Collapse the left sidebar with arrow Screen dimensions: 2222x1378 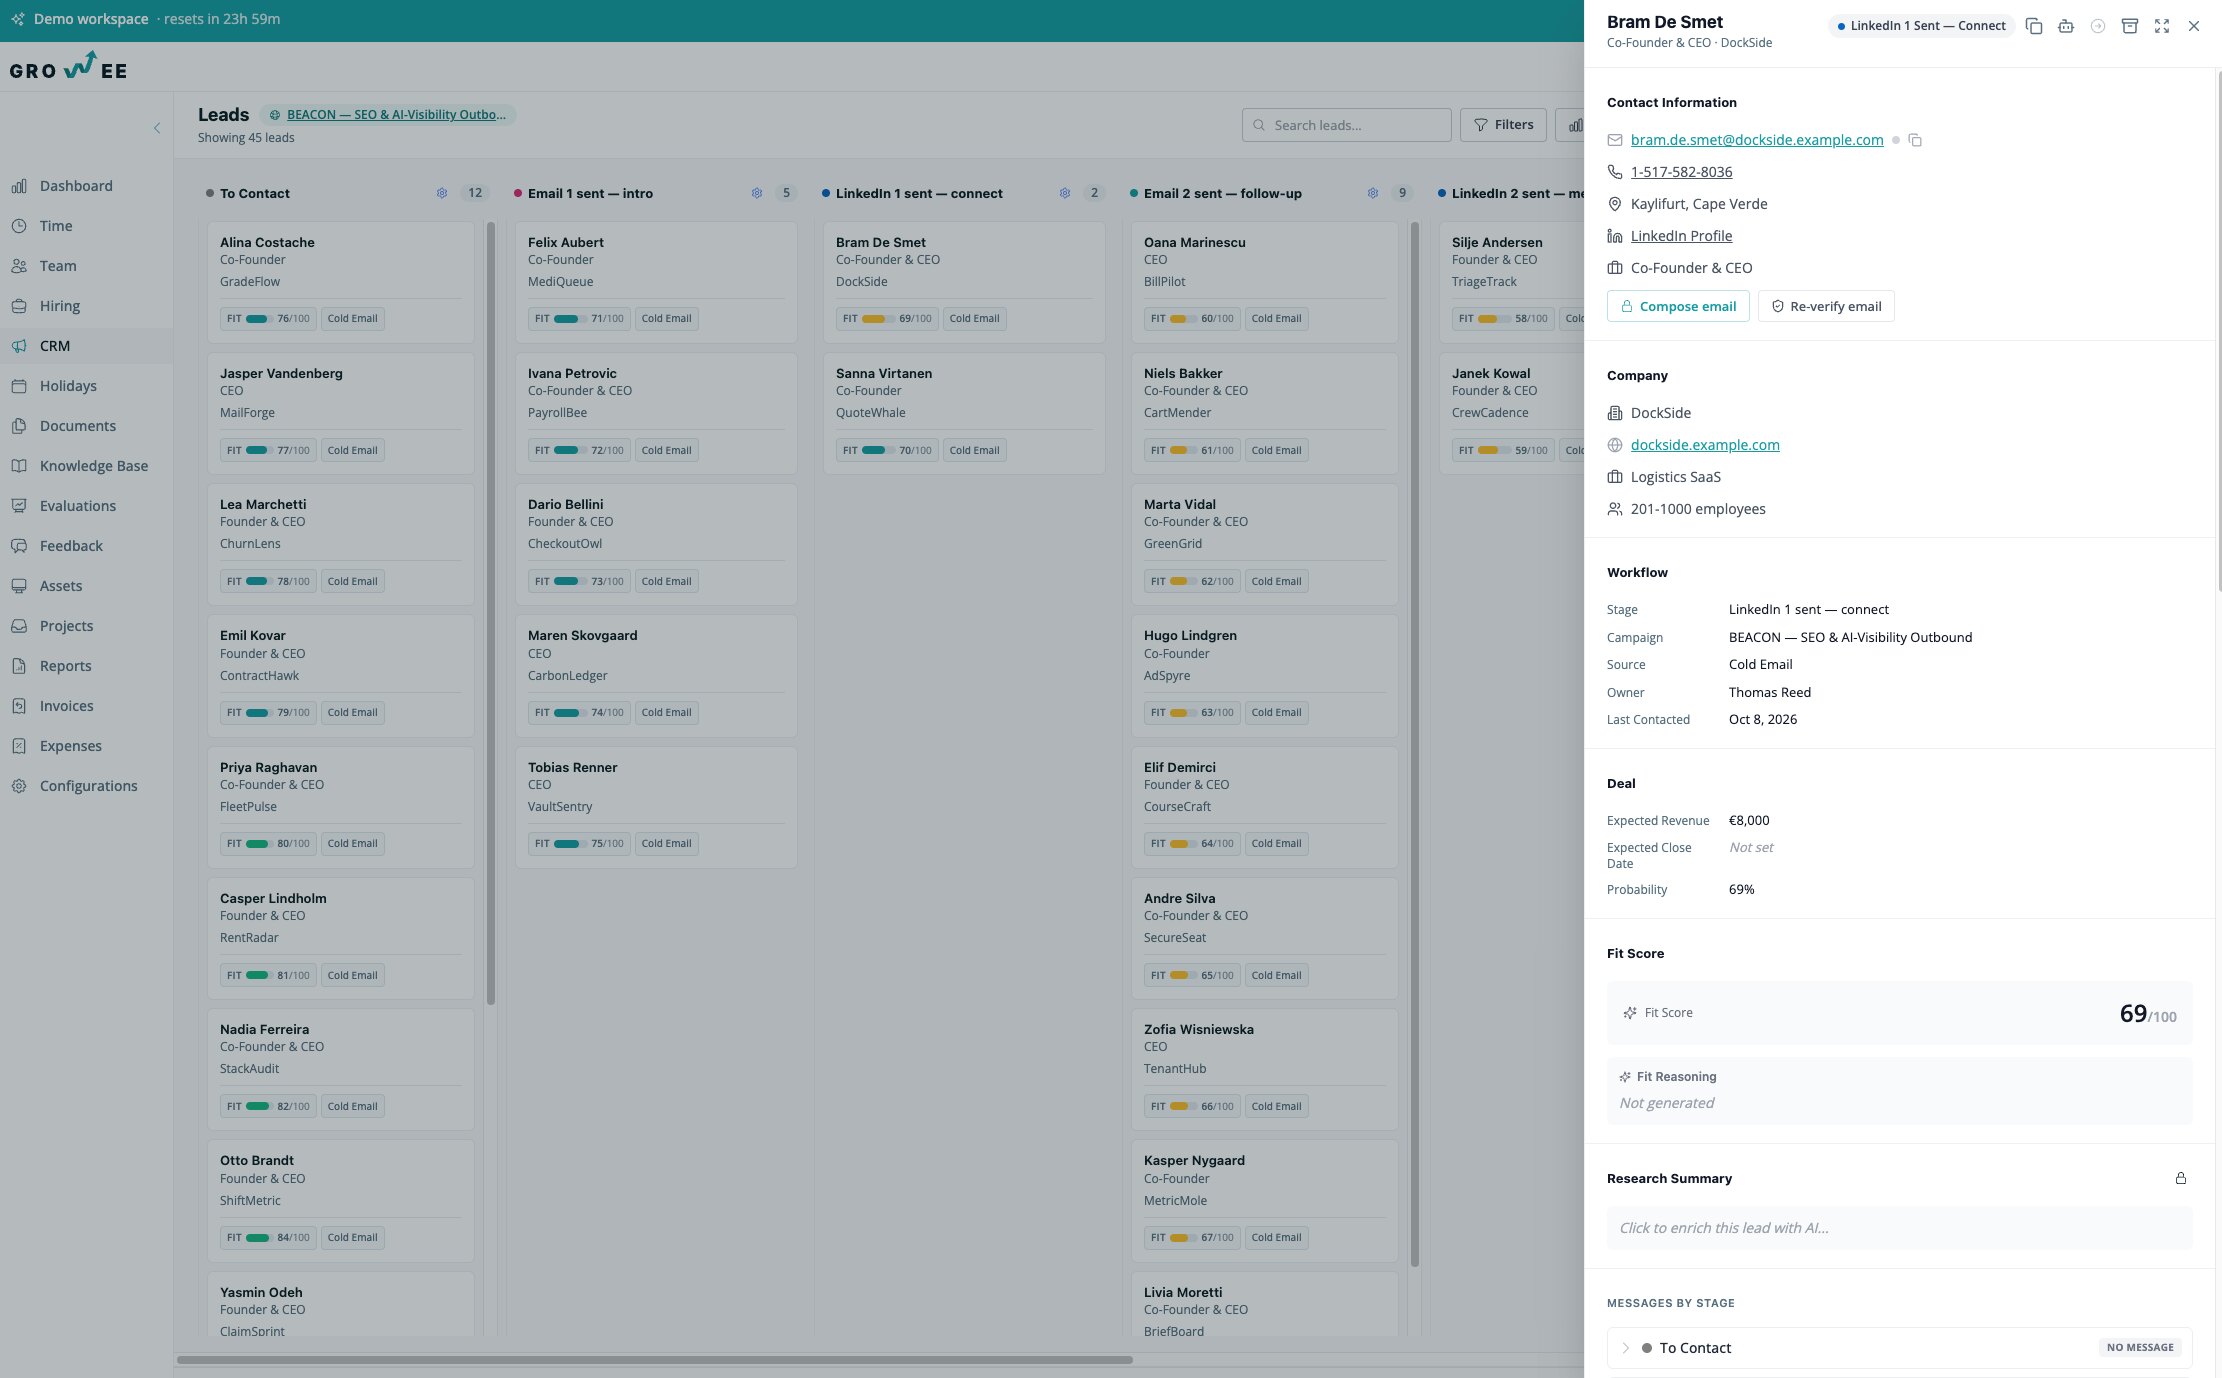157,128
